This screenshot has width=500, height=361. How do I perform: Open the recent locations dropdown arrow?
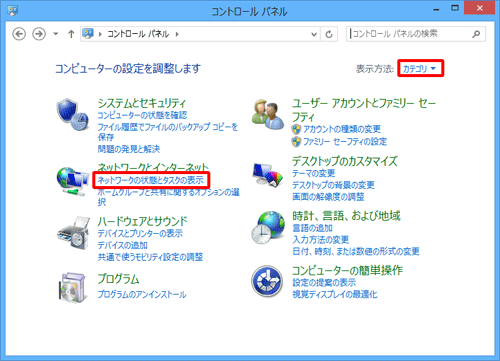[56, 34]
